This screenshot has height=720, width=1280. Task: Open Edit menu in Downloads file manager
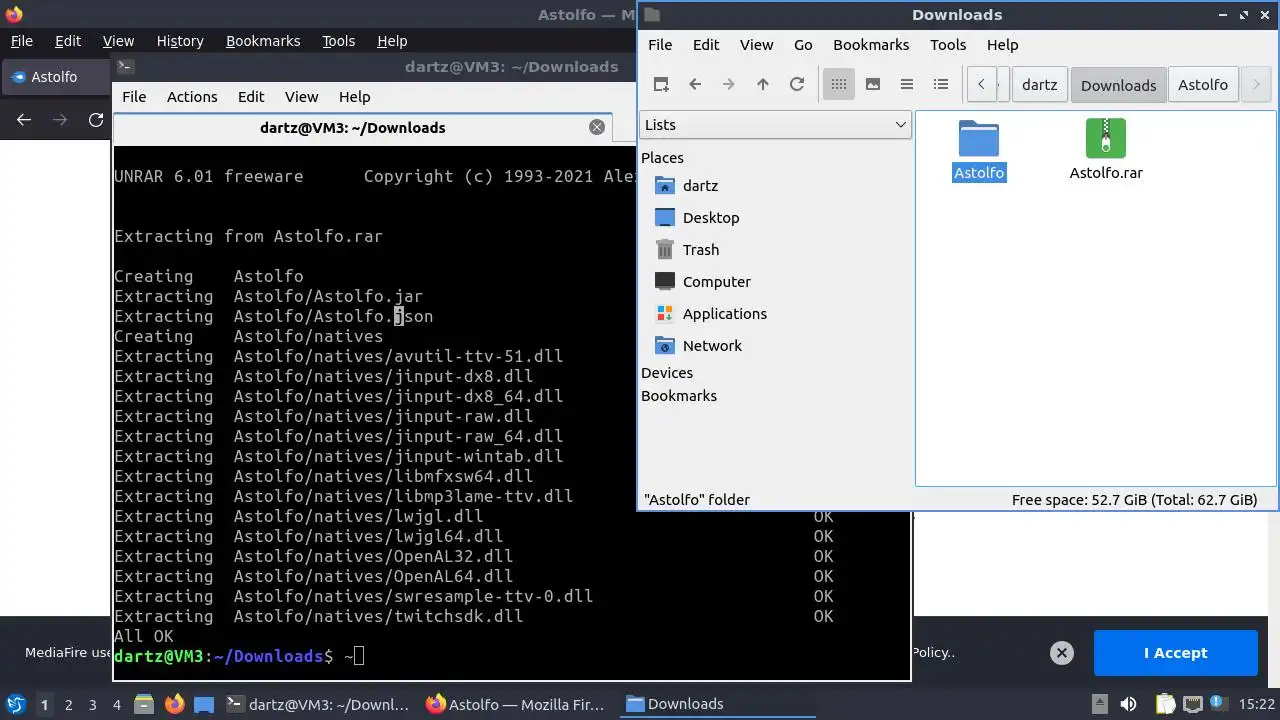[x=706, y=44]
